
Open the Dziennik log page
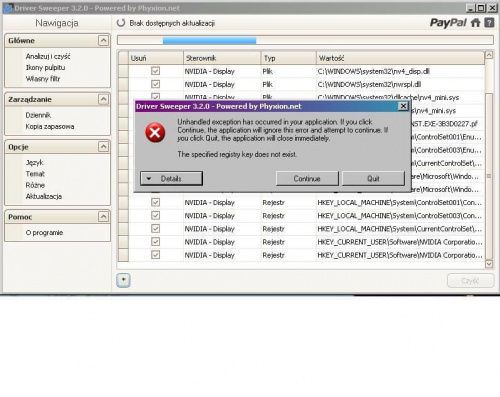tap(38, 115)
